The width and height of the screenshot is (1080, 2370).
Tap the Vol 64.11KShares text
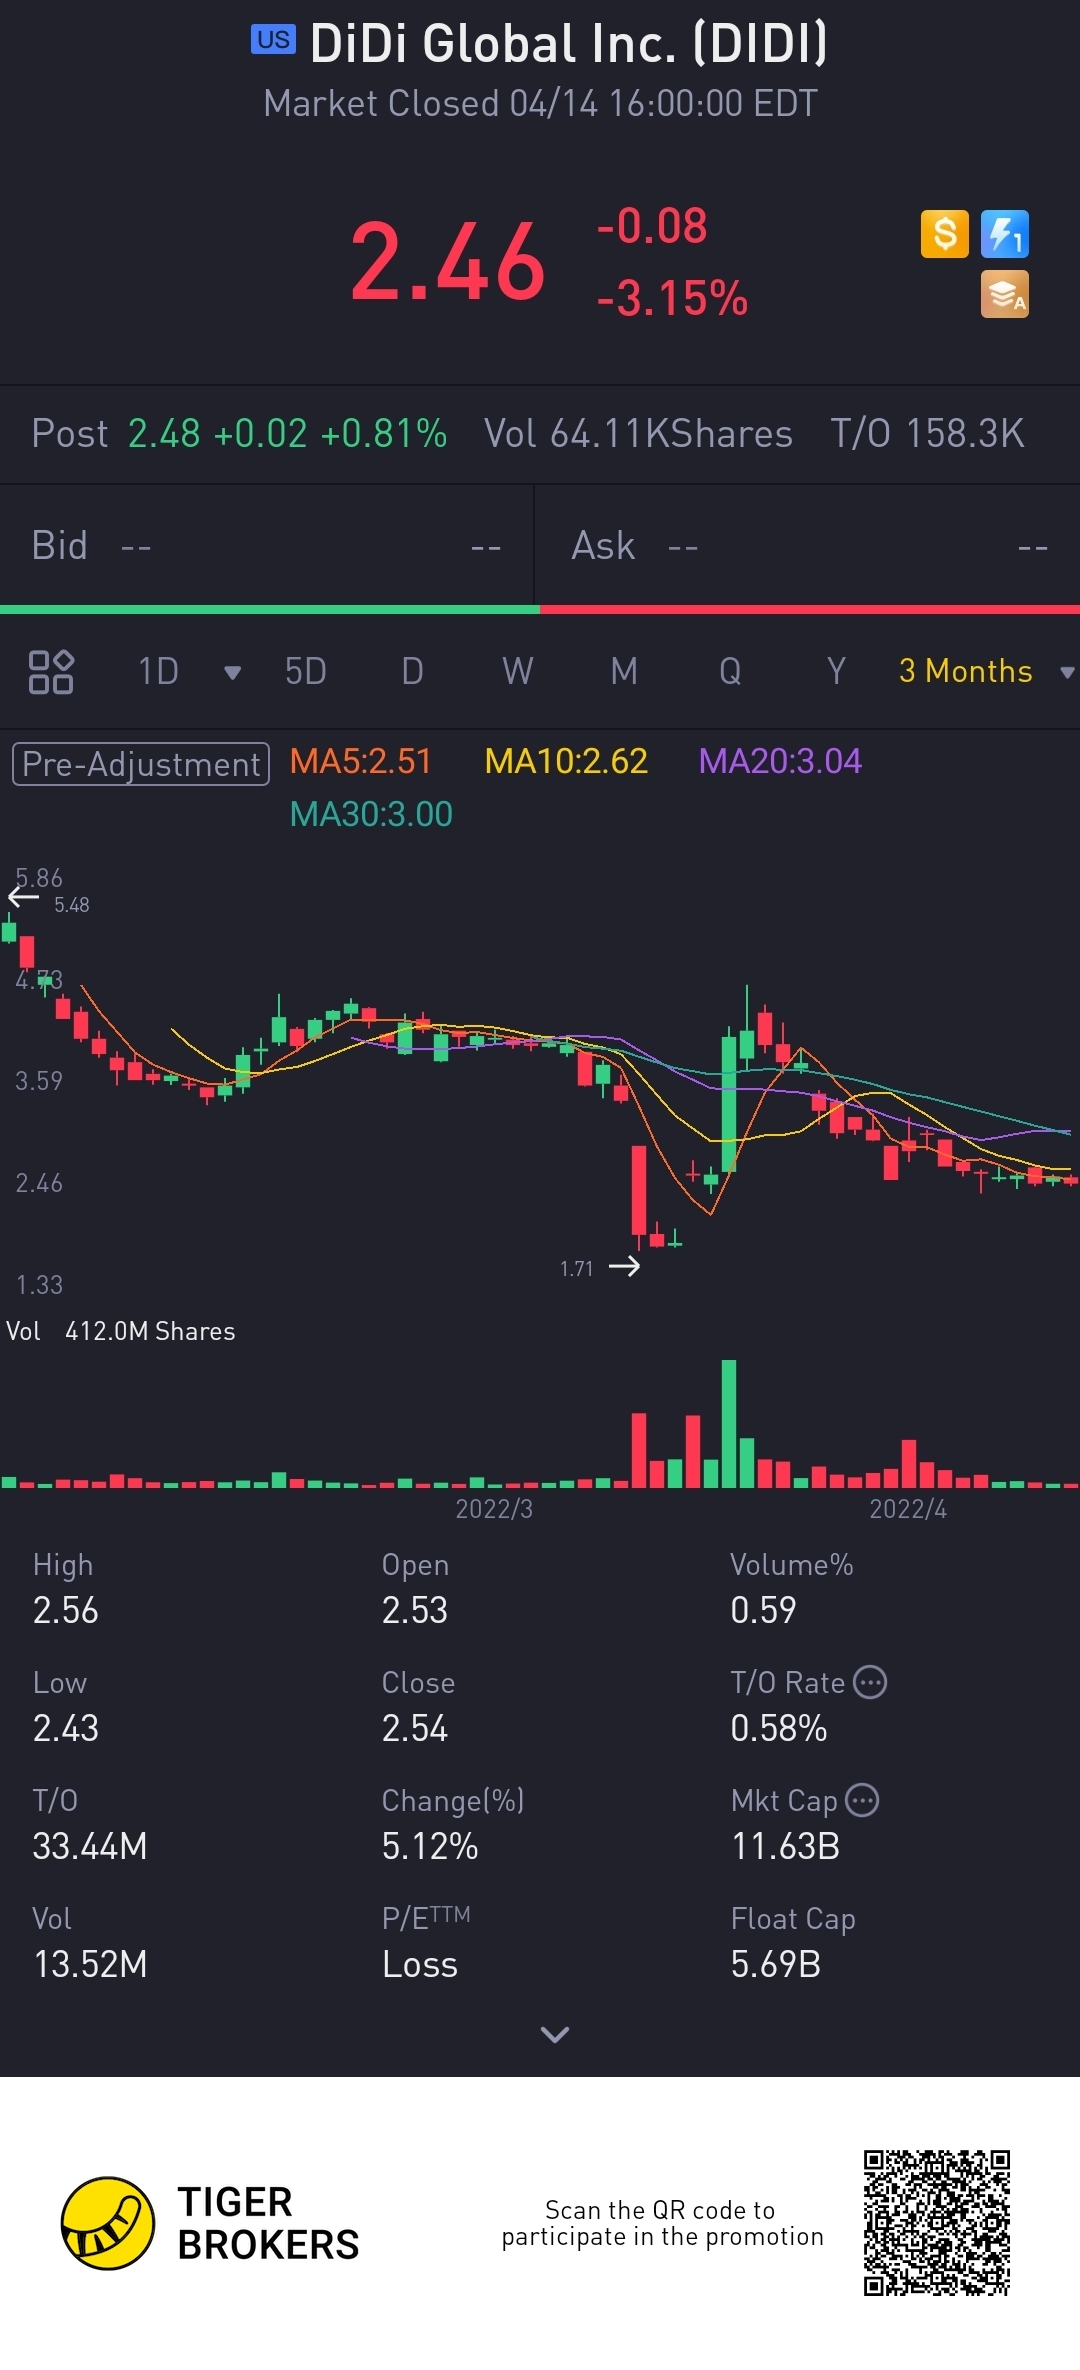[x=638, y=434]
